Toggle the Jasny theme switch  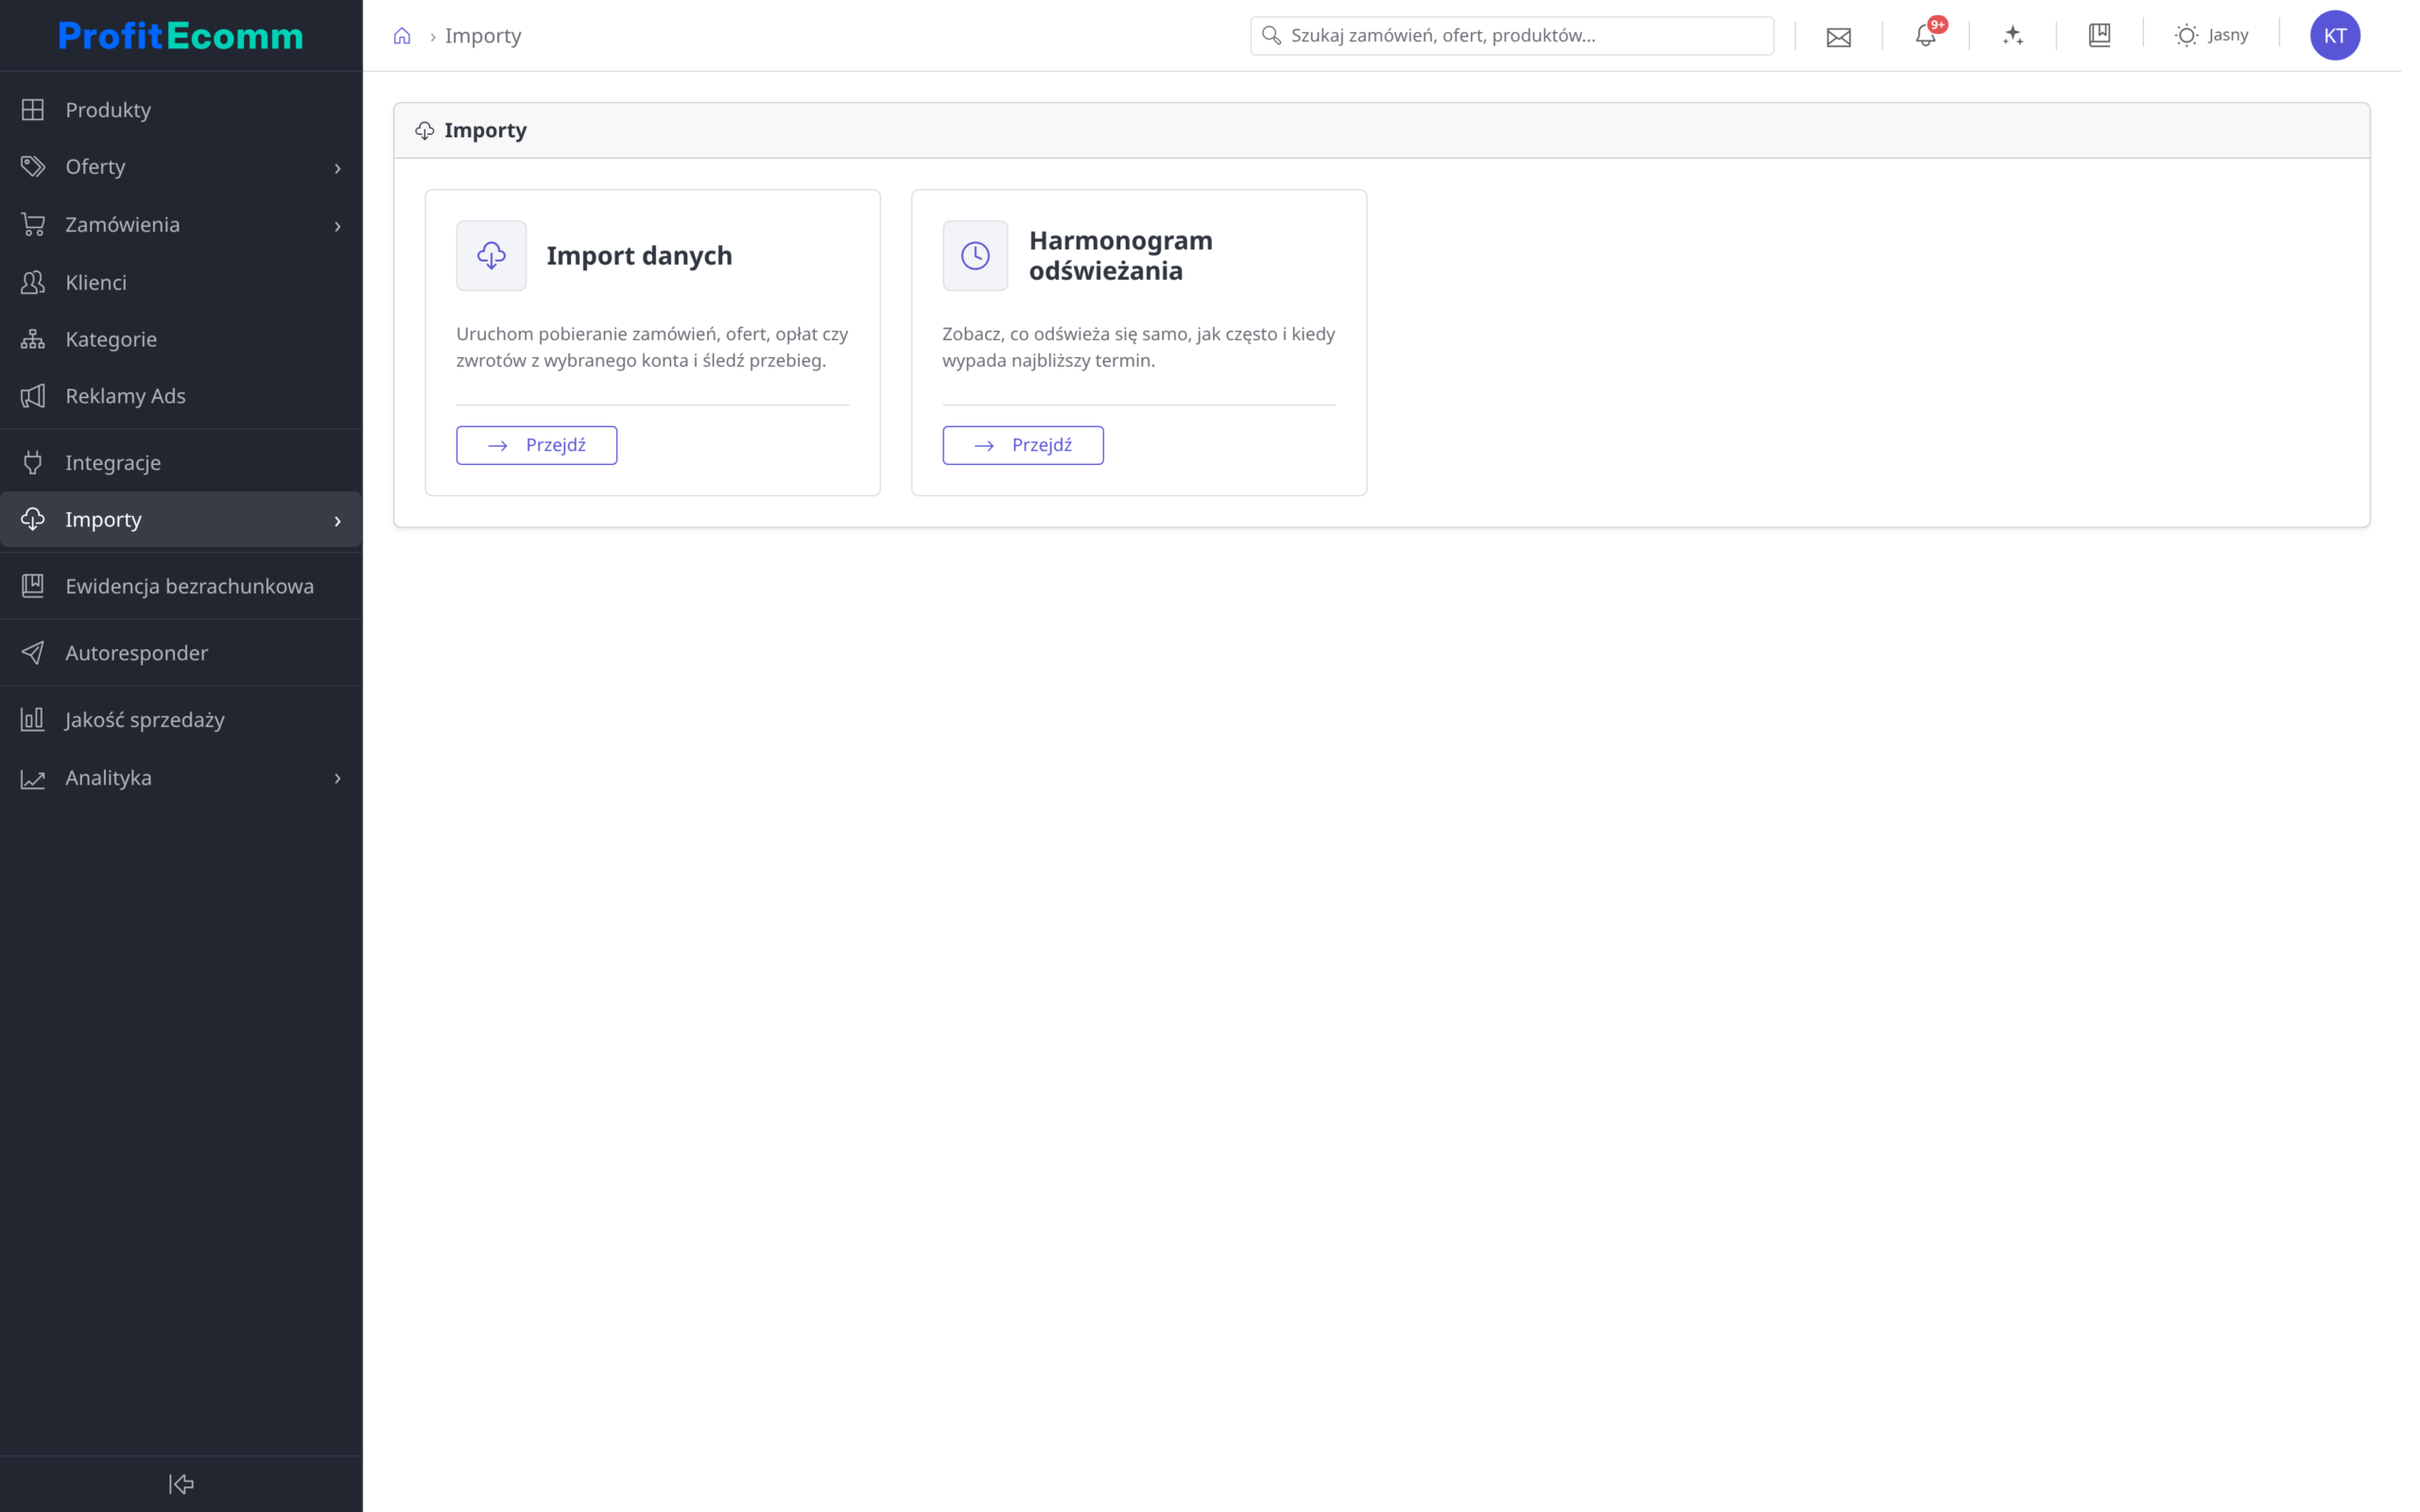(2211, 36)
